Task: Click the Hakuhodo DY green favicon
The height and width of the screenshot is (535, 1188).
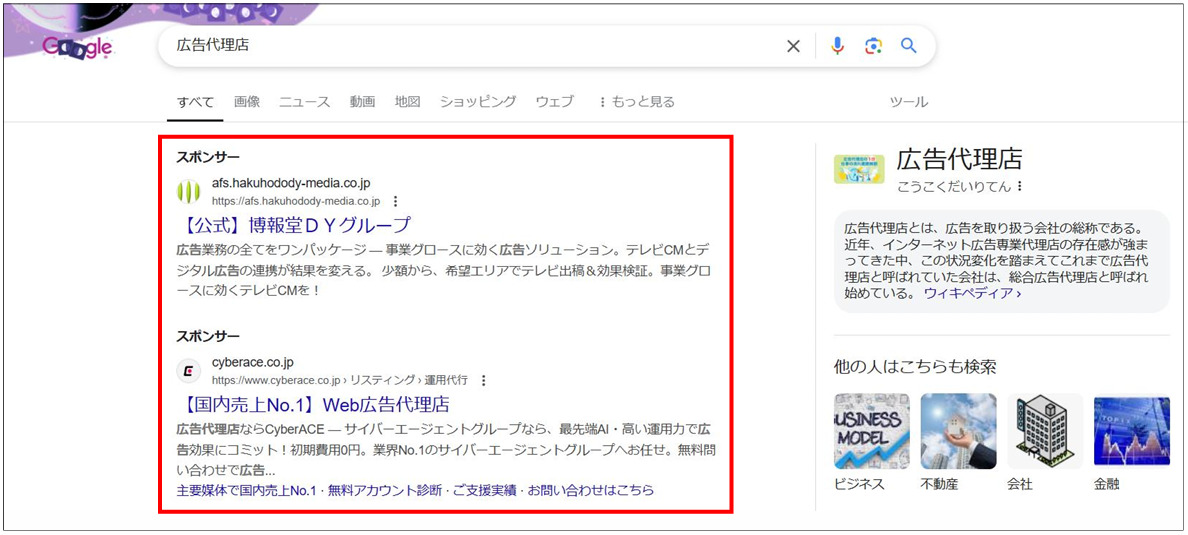Action: point(188,192)
